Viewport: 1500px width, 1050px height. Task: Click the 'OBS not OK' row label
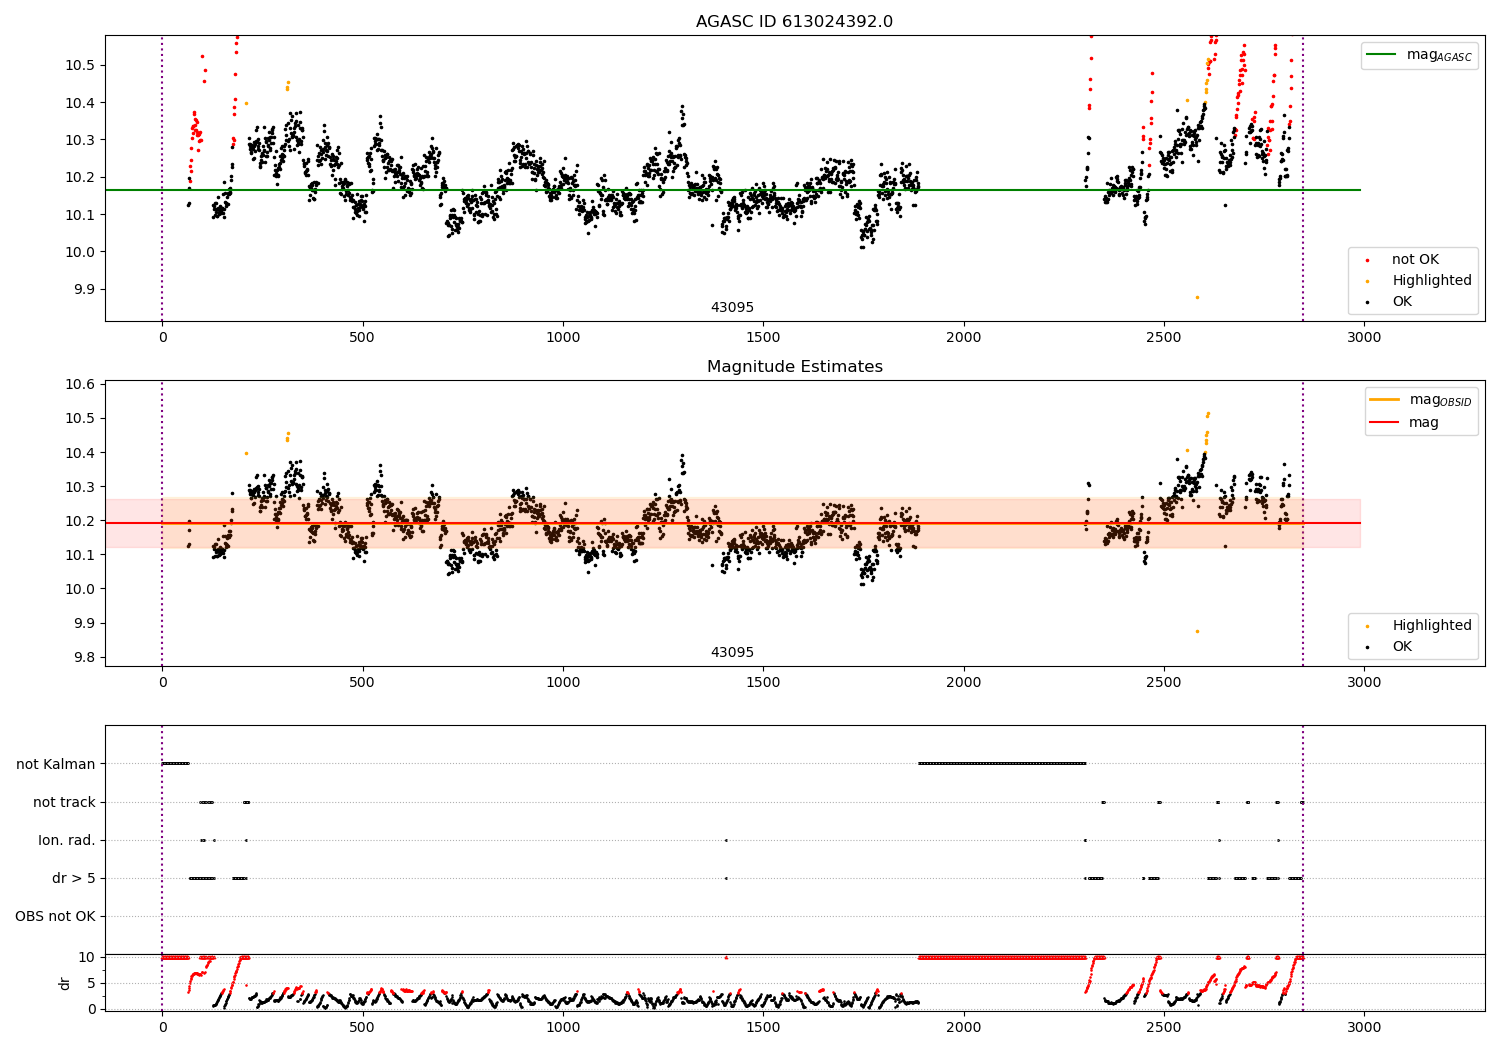(55, 916)
